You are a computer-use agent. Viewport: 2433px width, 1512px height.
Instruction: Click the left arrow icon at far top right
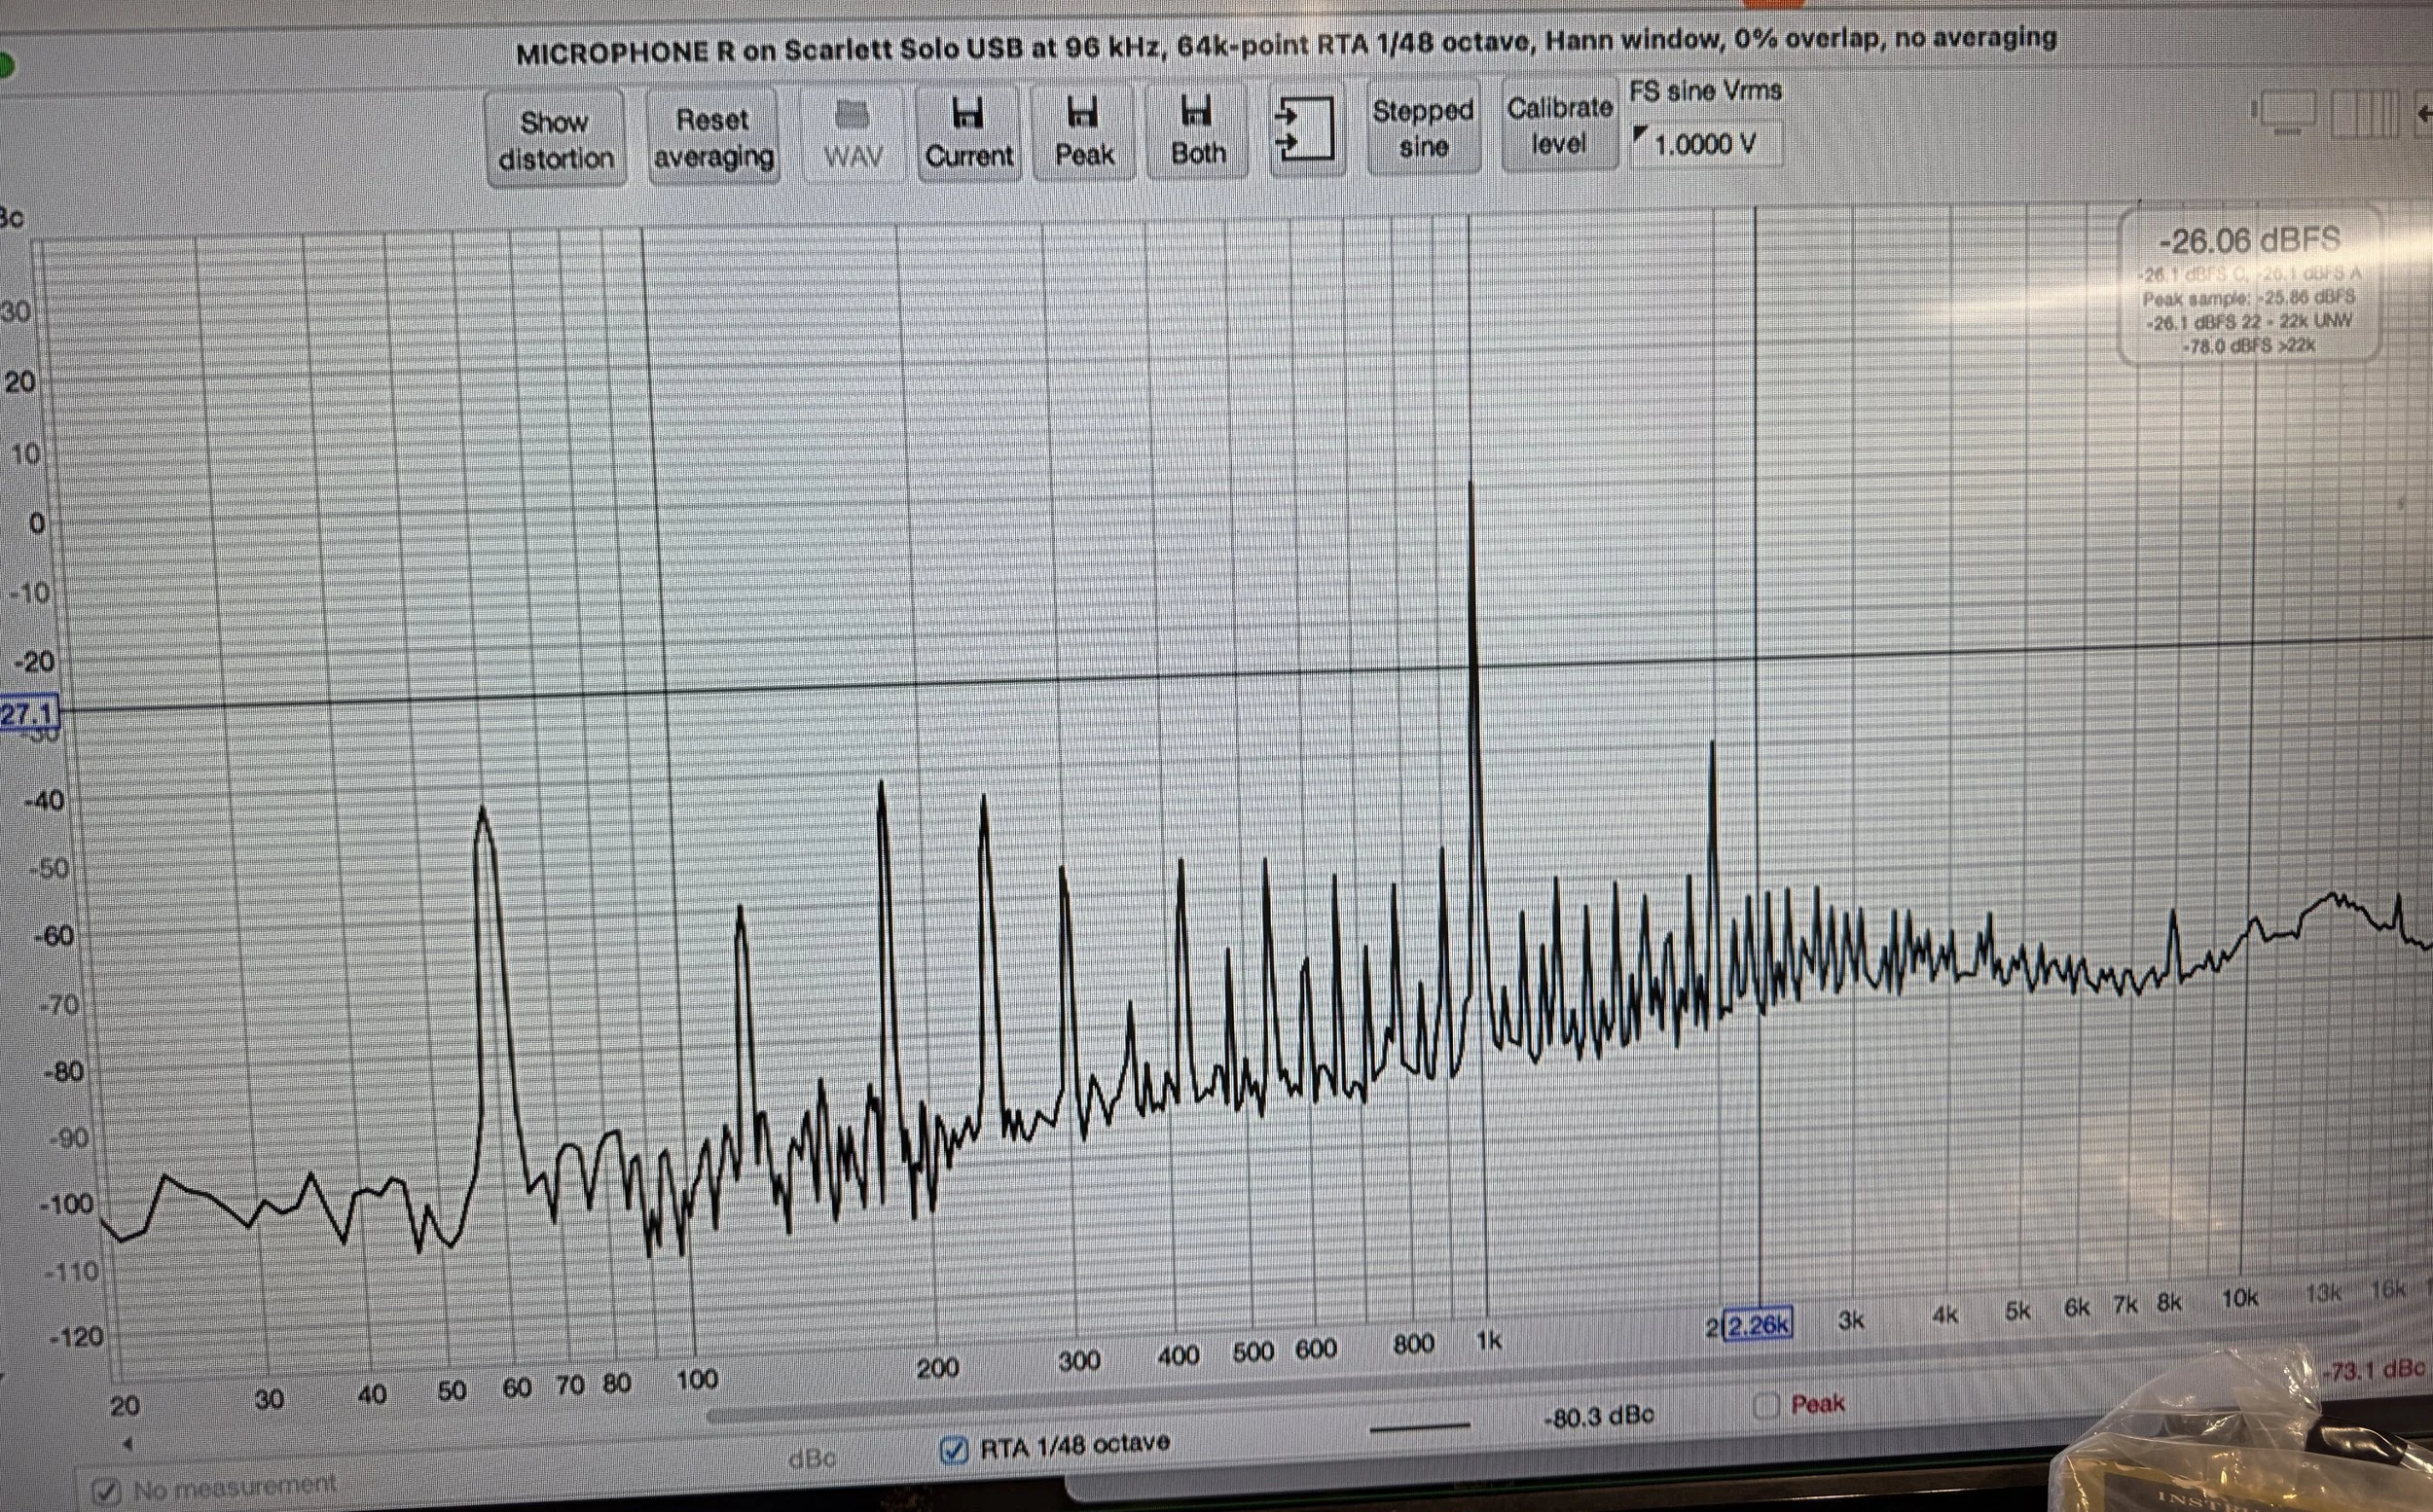[x=2424, y=115]
